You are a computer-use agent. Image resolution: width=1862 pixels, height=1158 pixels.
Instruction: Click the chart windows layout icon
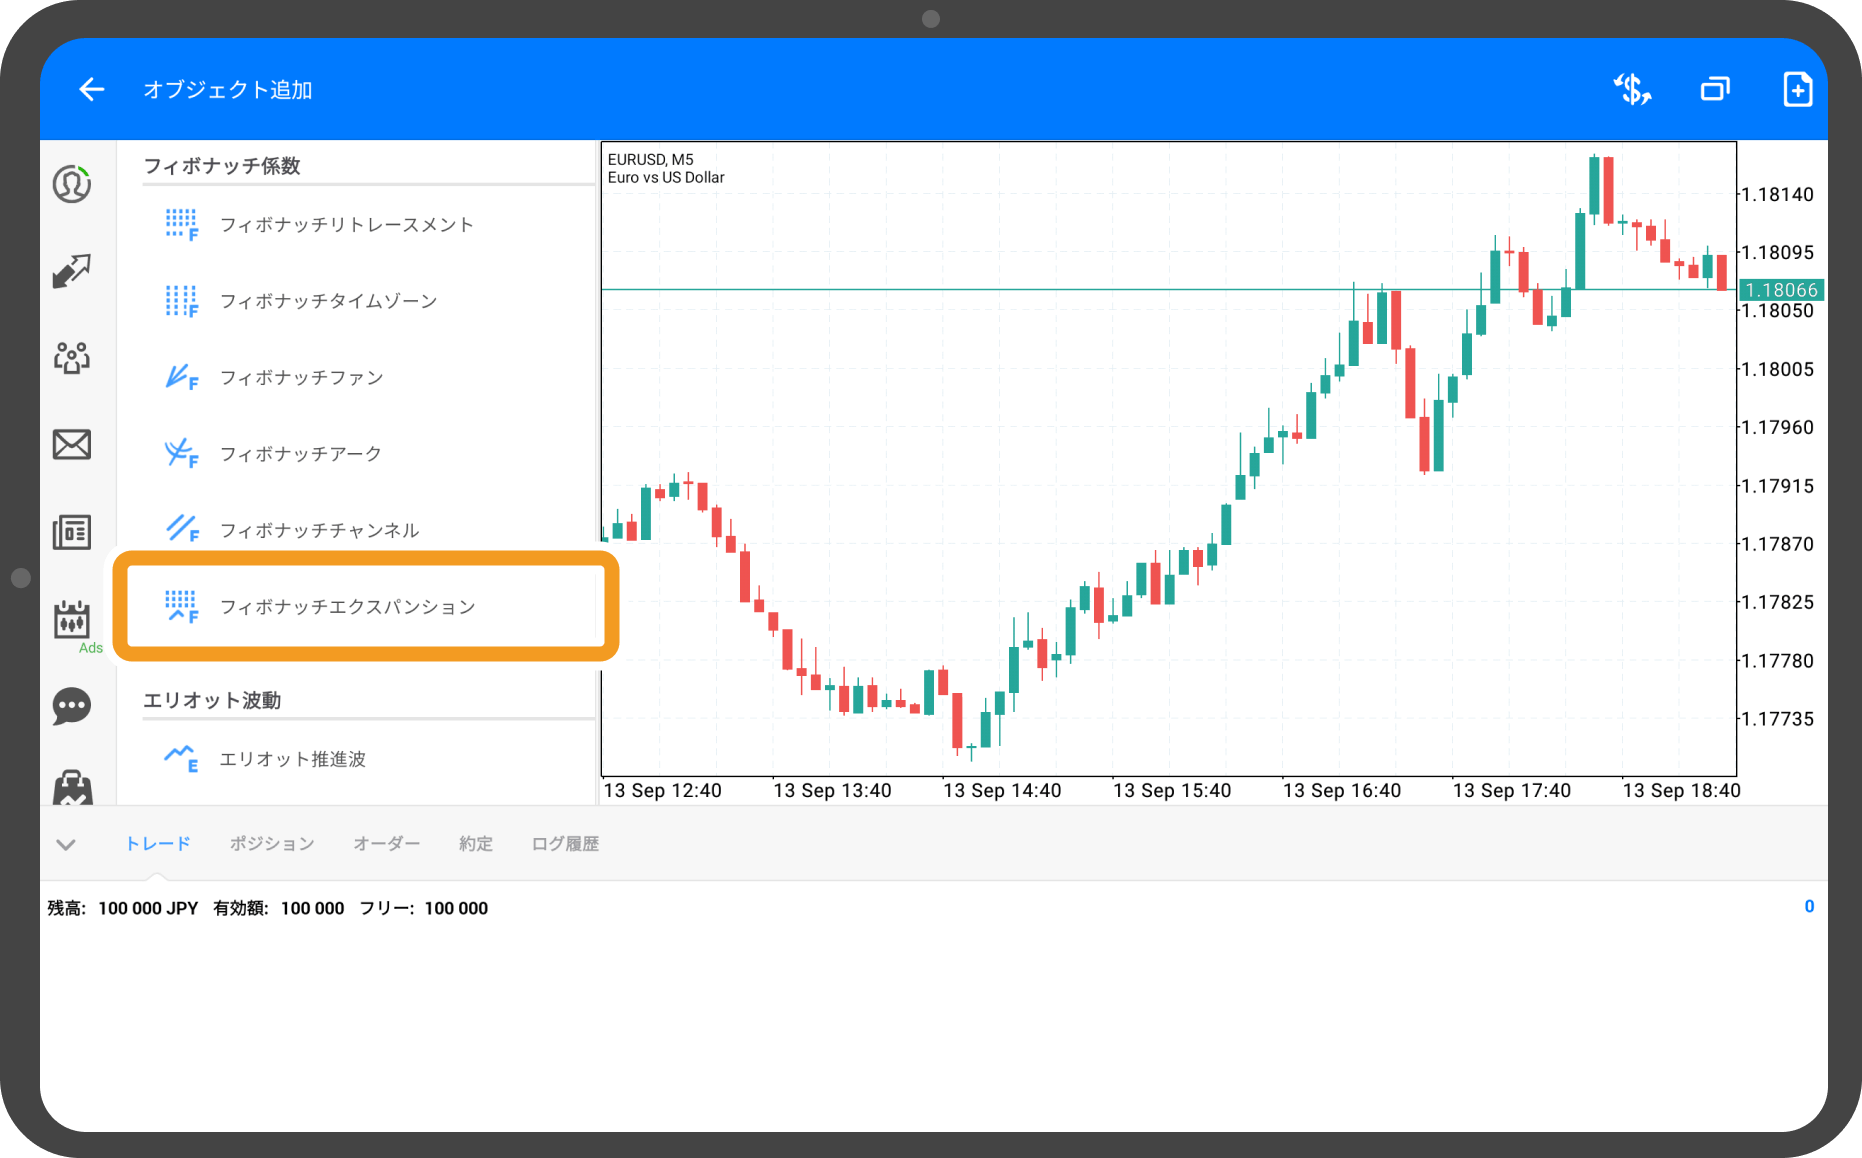1715,90
